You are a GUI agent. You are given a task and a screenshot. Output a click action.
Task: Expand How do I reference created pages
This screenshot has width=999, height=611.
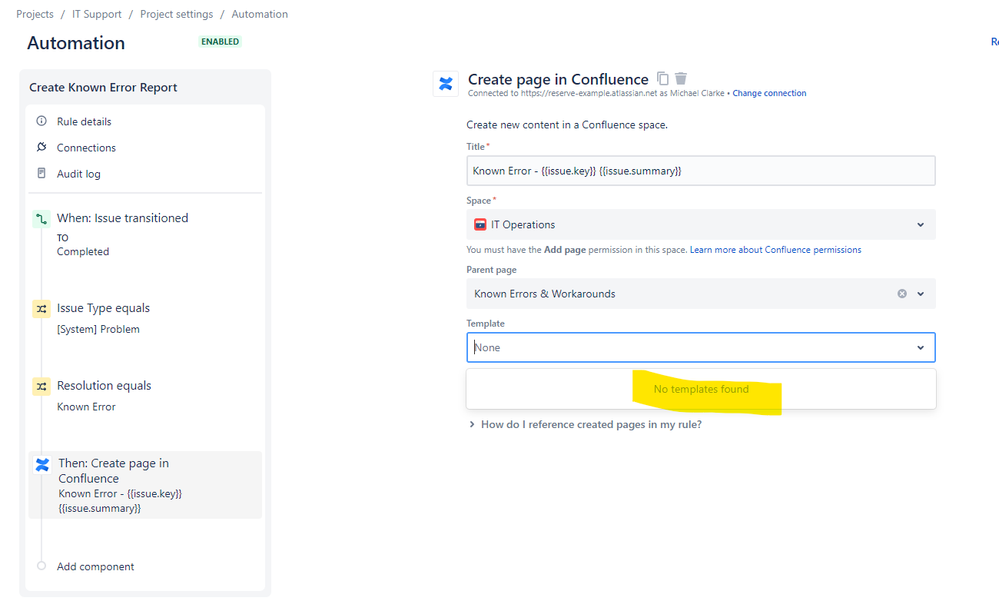[x=585, y=424]
